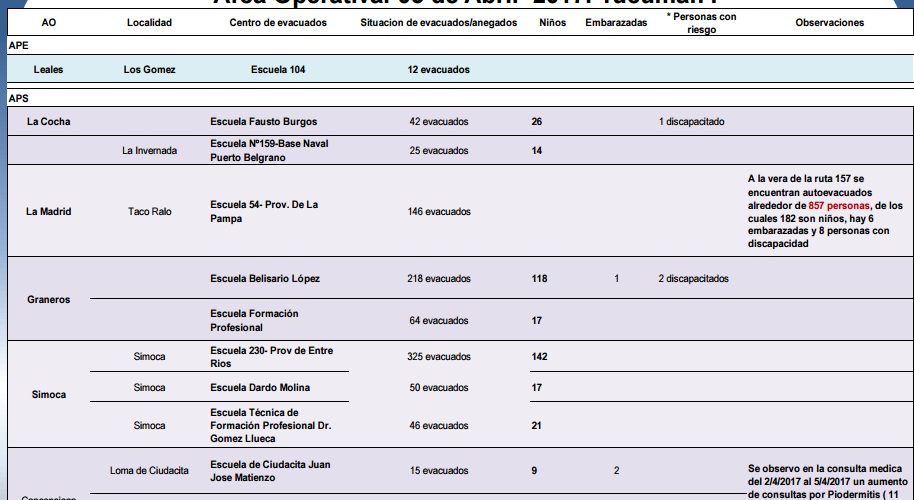Click 'Escuela 54- Prov. De La Pampa'

tap(264, 212)
